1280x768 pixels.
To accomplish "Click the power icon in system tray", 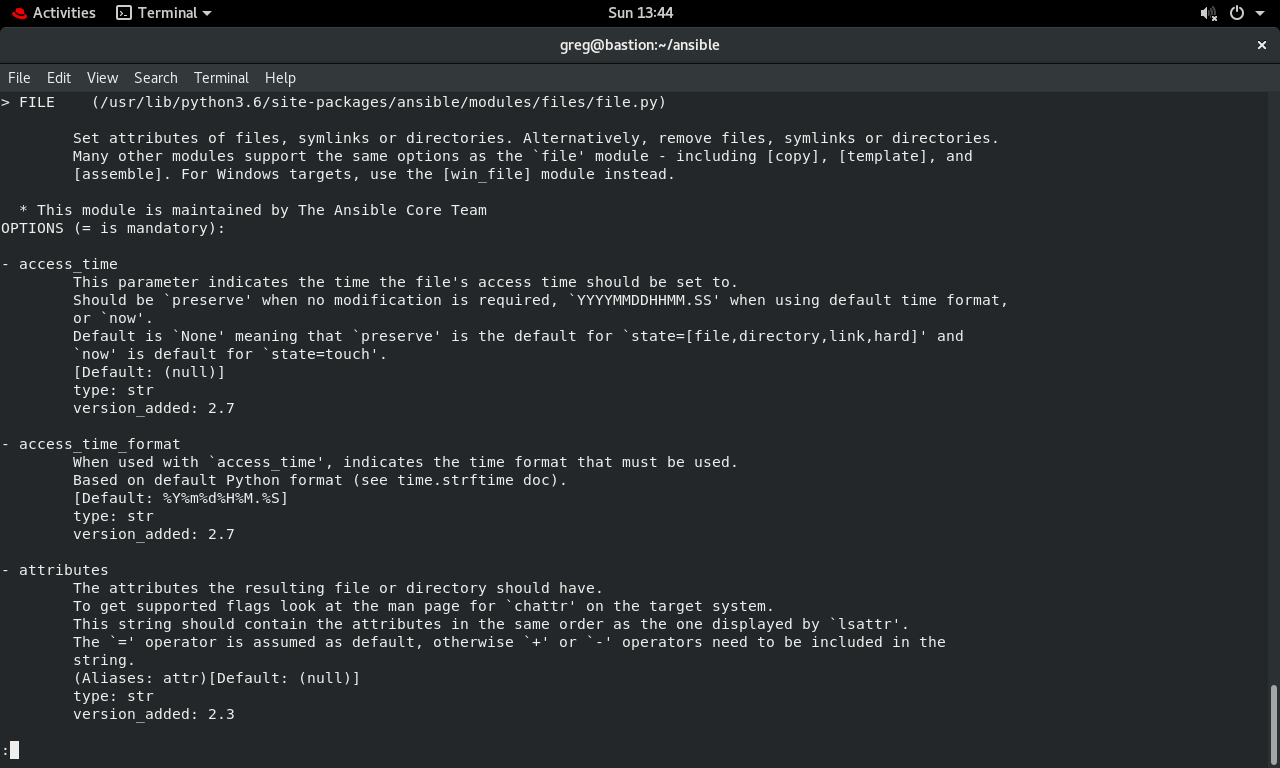I will pyautogui.click(x=1237, y=13).
